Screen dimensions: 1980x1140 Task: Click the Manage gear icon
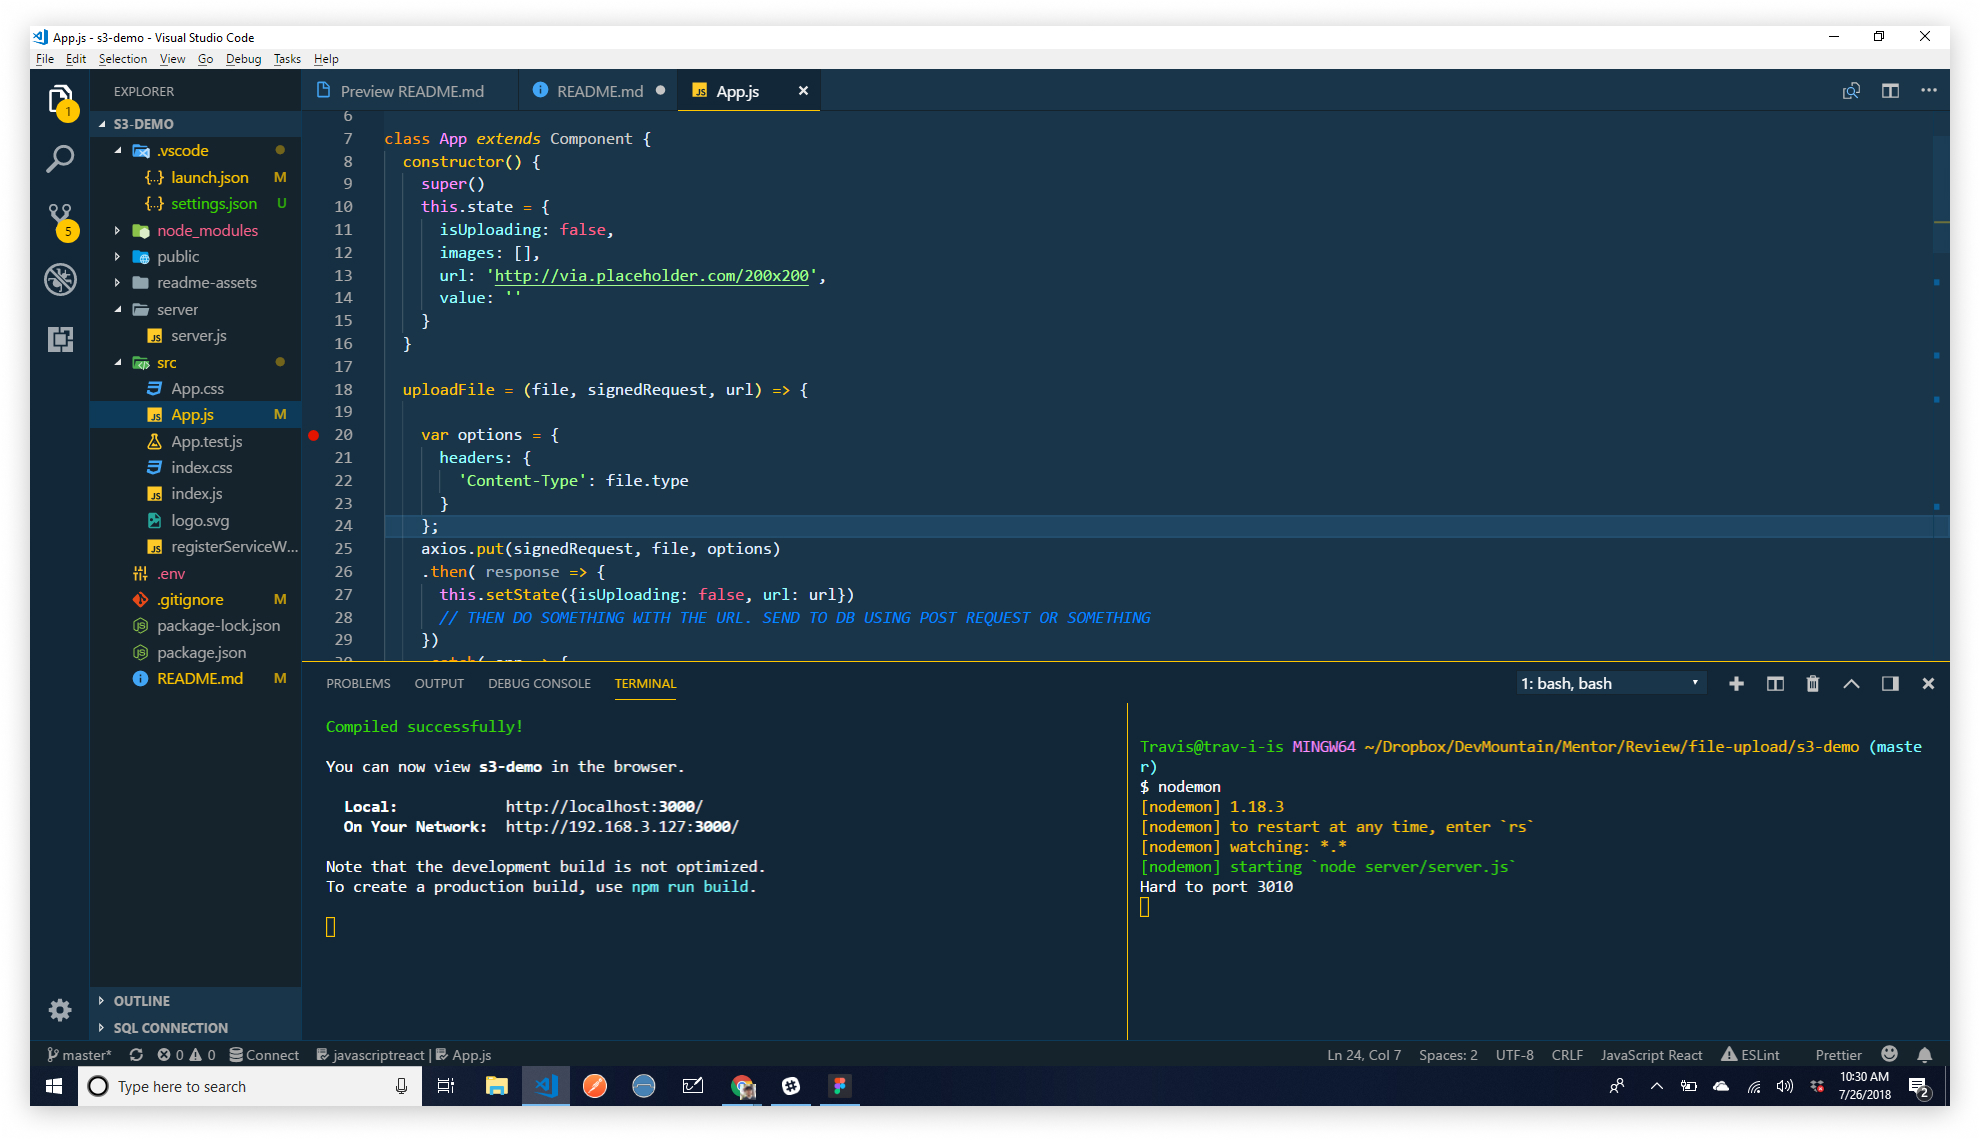(x=60, y=1010)
